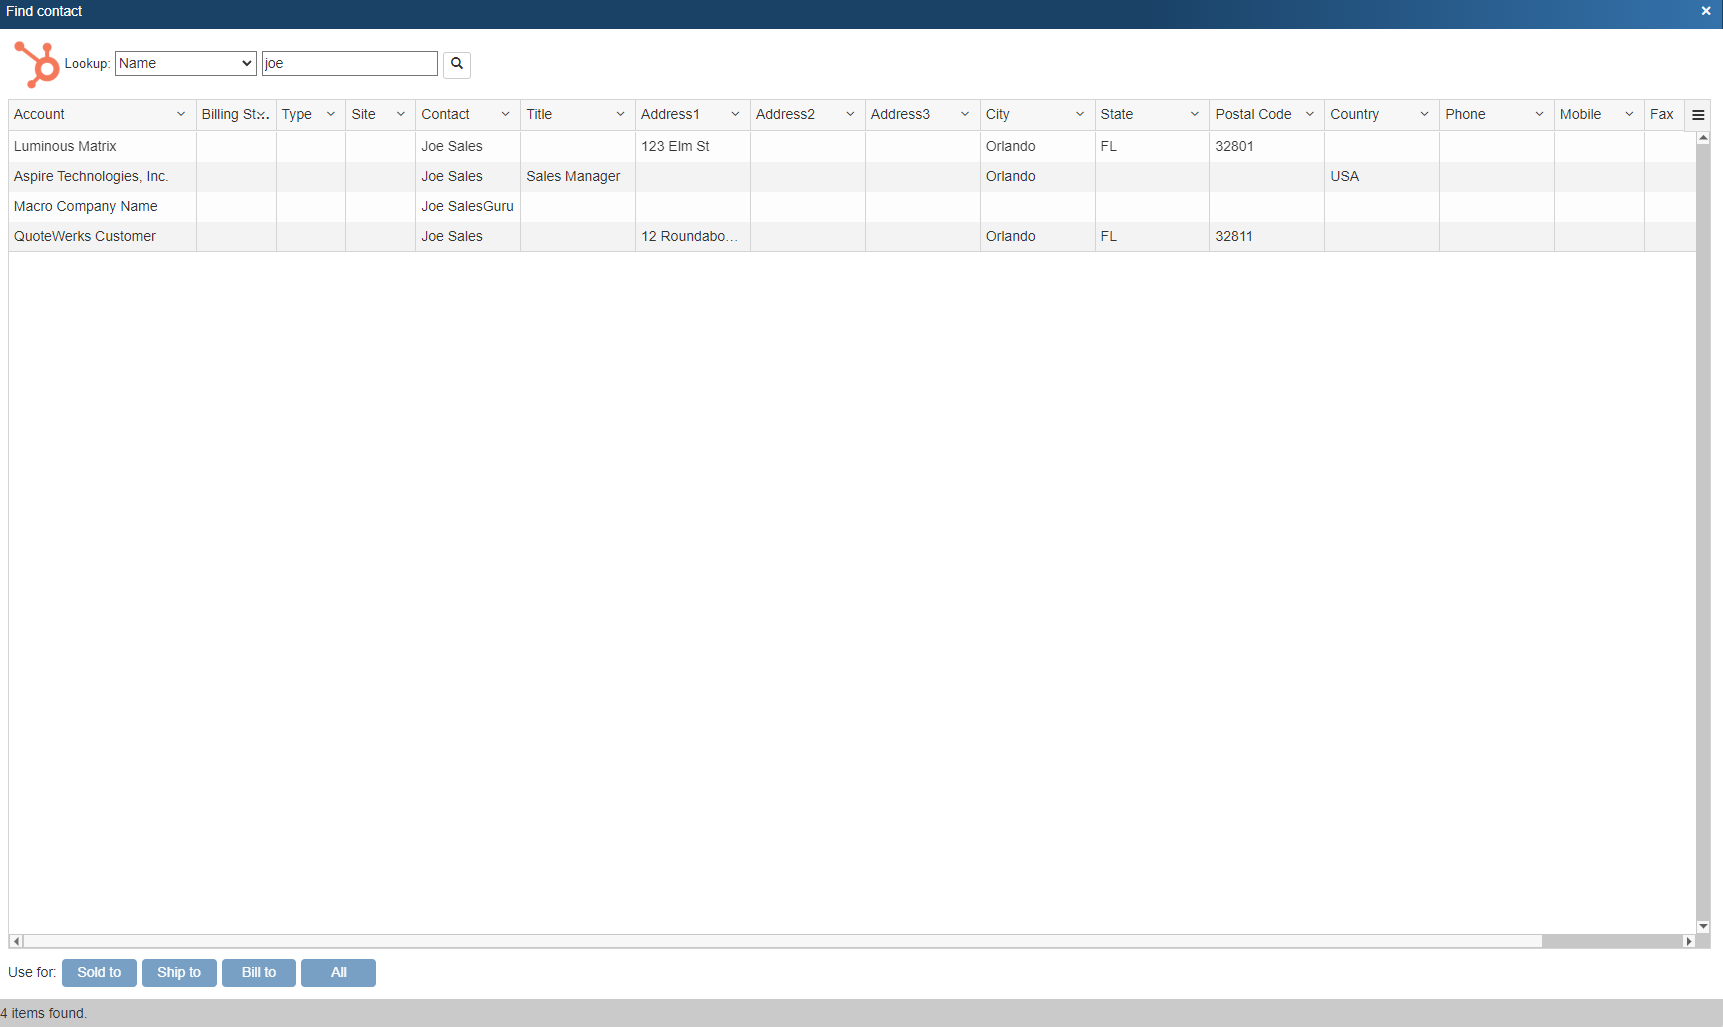This screenshot has width=1723, height=1027.
Task: Open the Lookup field dropdown showing Name
Action: [x=186, y=64]
